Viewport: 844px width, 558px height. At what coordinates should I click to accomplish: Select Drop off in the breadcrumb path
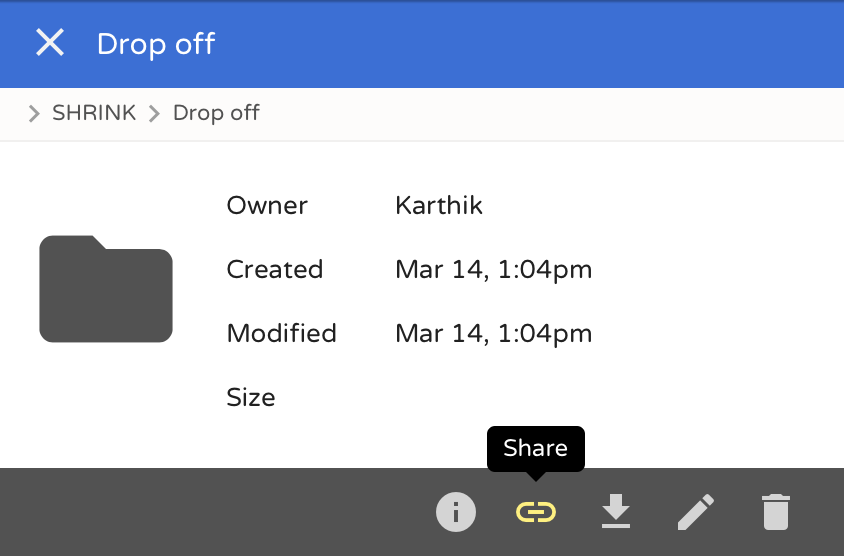pos(216,113)
